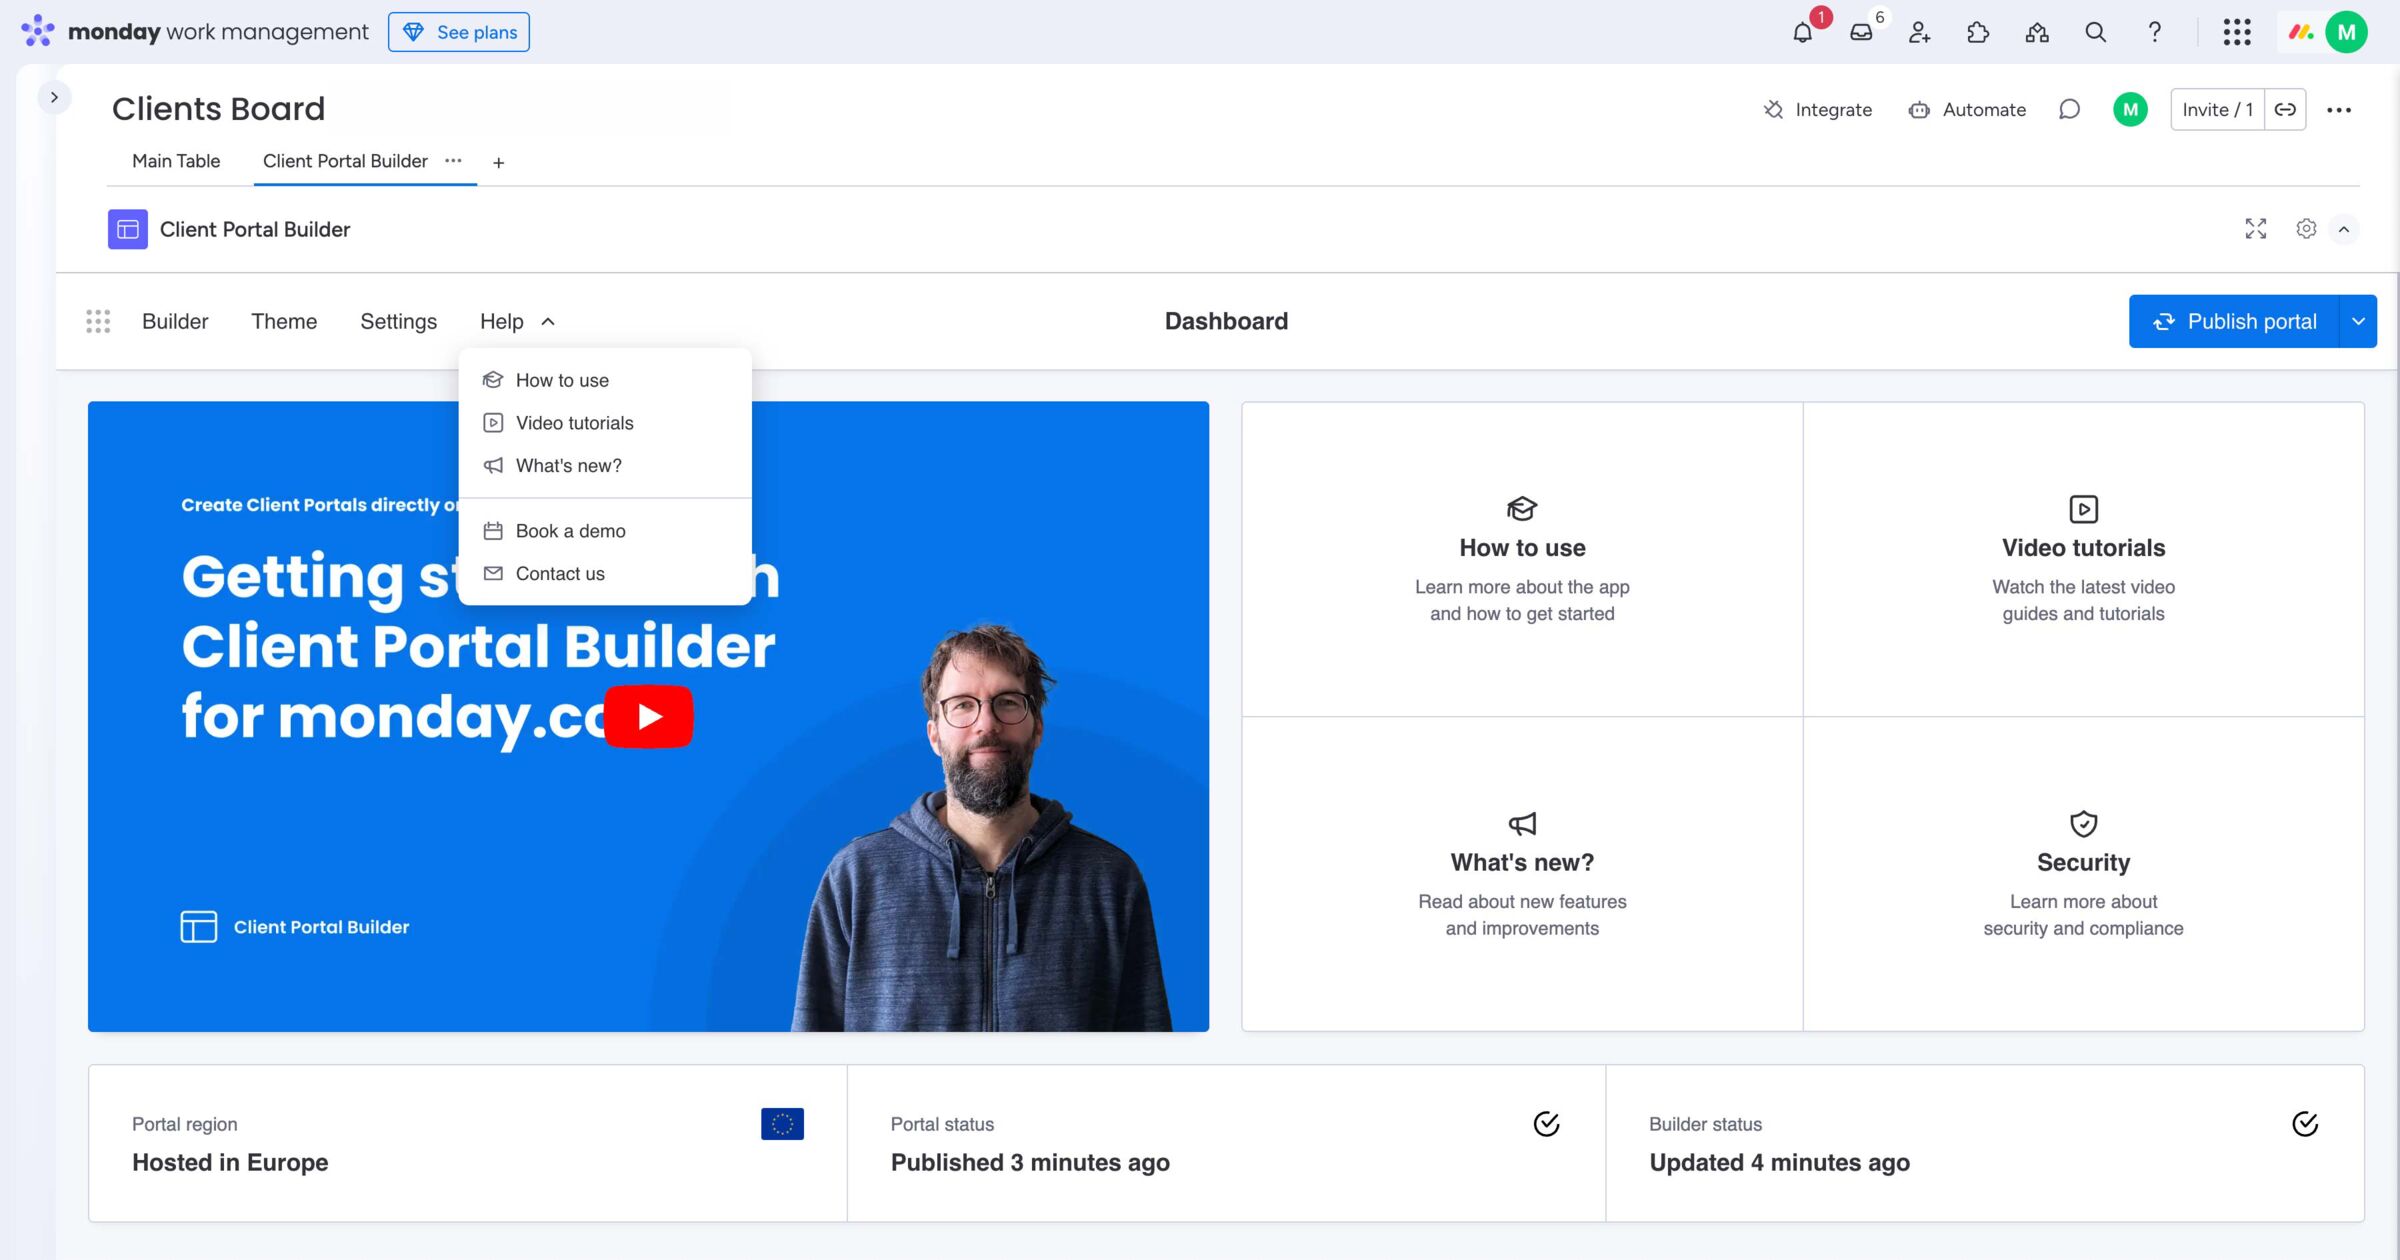The image size is (2400, 1260).
Task: Open the Builder section
Action: click(x=175, y=321)
